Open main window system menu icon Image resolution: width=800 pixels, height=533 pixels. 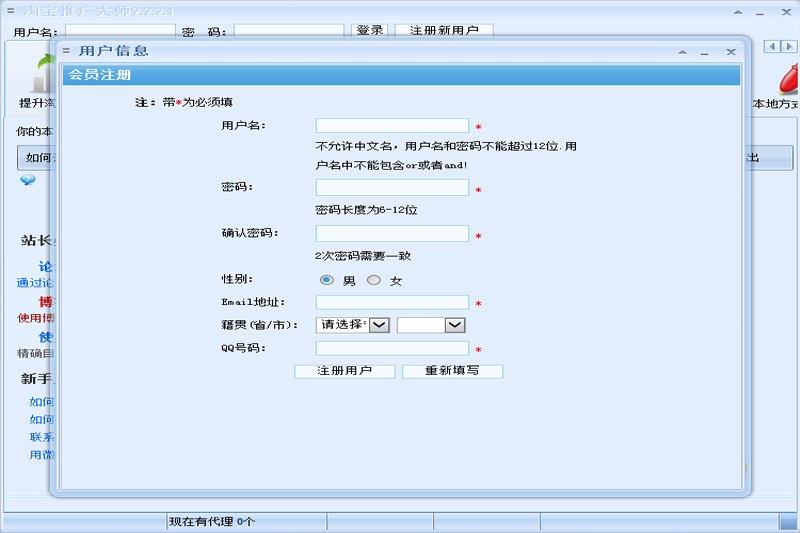[11, 10]
